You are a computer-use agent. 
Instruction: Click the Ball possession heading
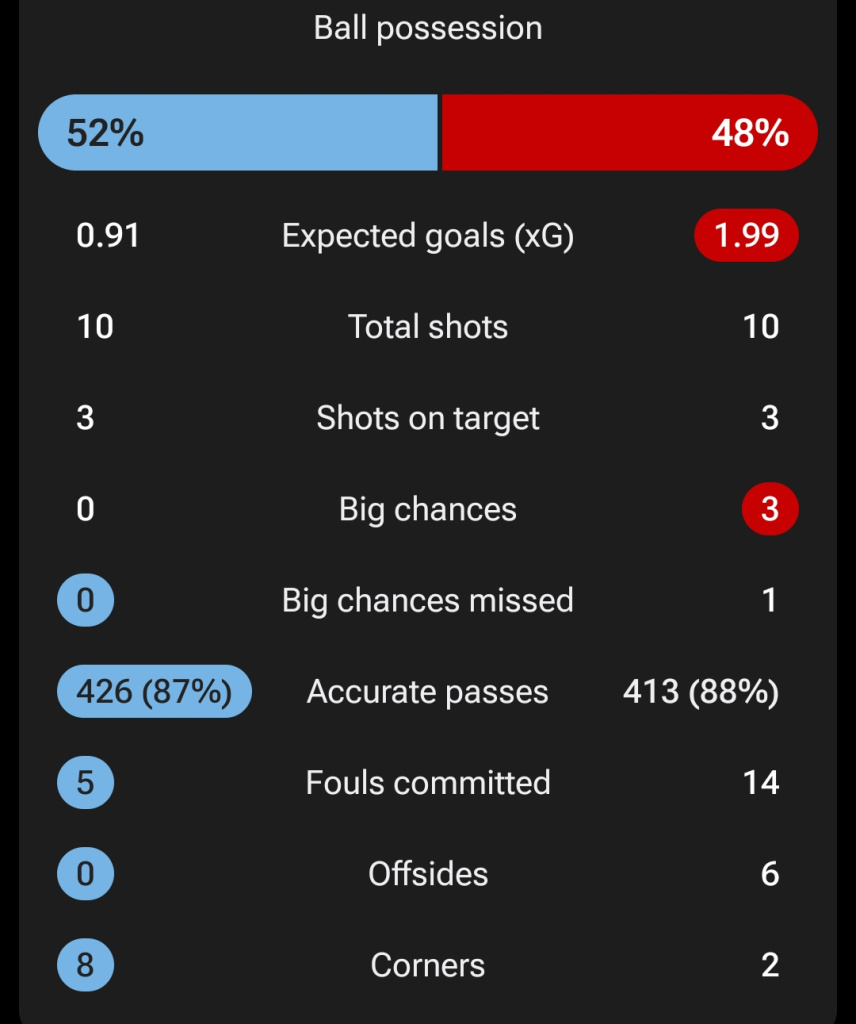(428, 28)
